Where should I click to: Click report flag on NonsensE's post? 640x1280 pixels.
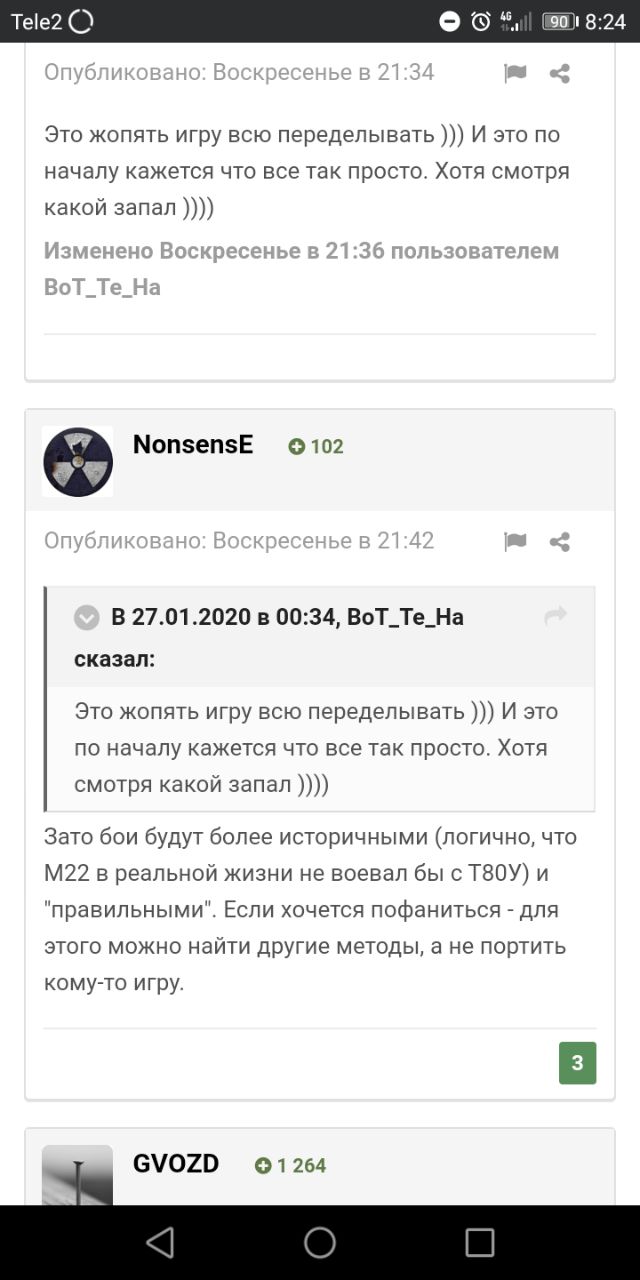click(515, 542)
